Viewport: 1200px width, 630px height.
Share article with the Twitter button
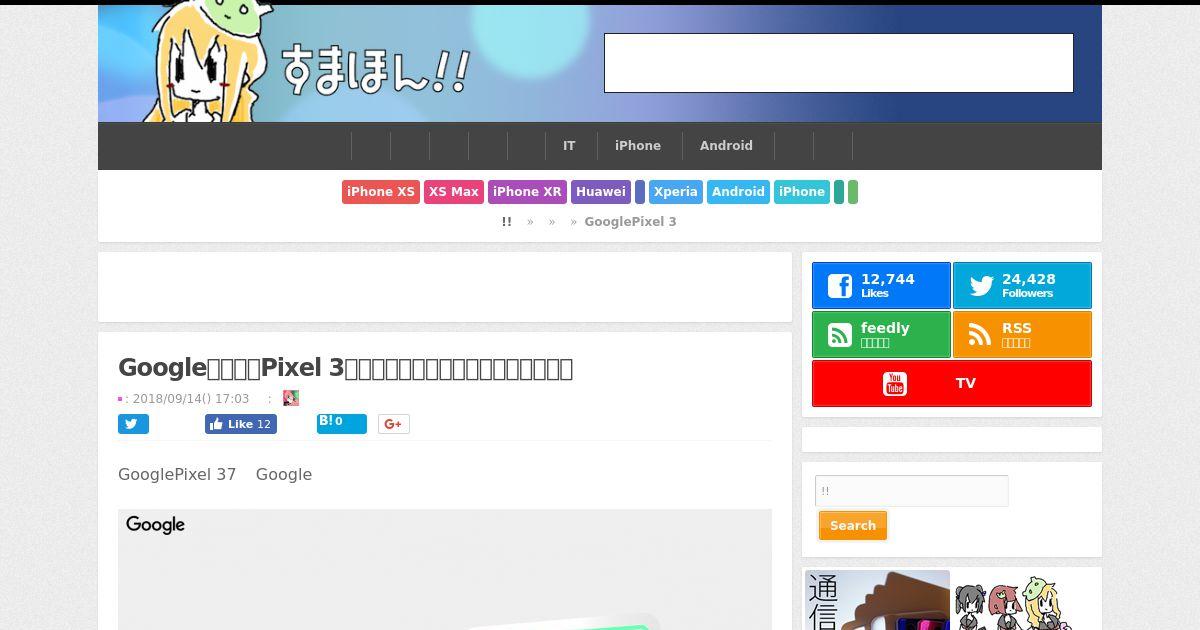click(133, 424)
